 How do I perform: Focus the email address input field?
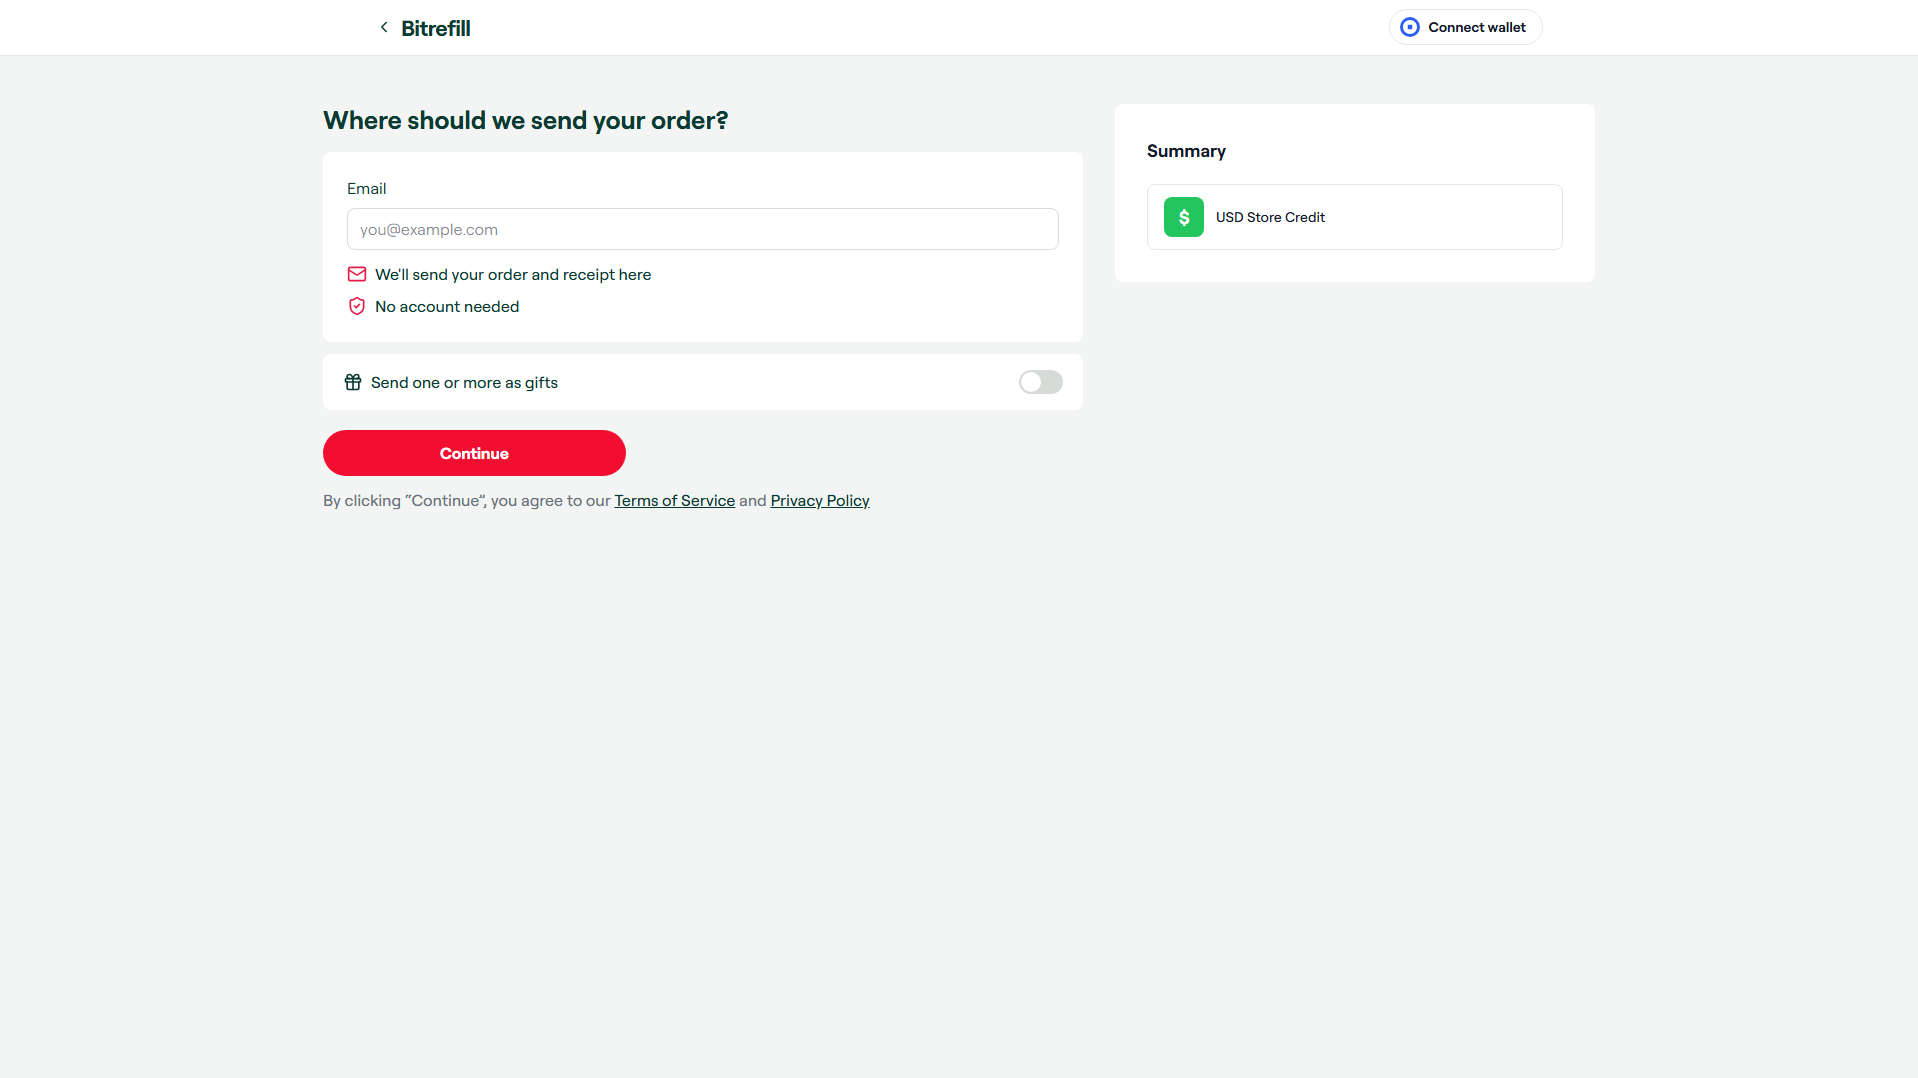click(702, 229)
